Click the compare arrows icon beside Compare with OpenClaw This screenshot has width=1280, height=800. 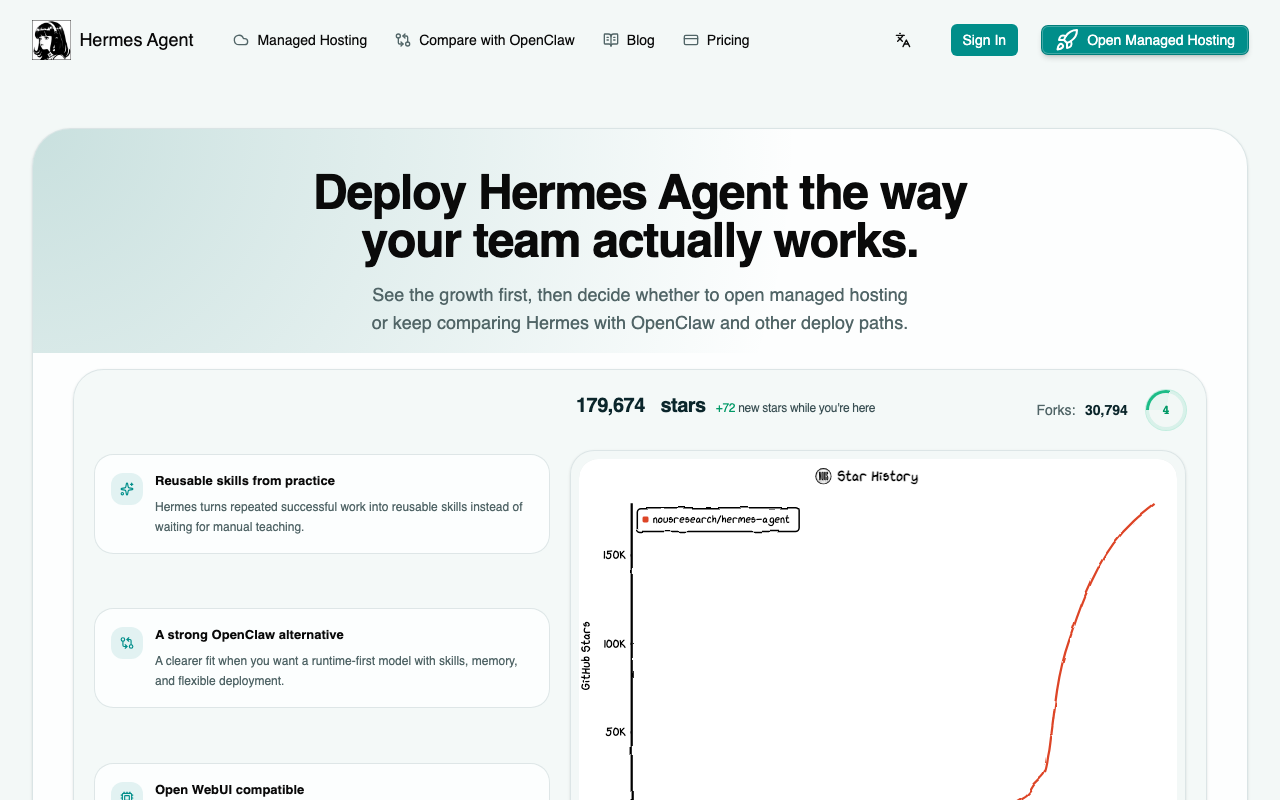tap(403, 40)
